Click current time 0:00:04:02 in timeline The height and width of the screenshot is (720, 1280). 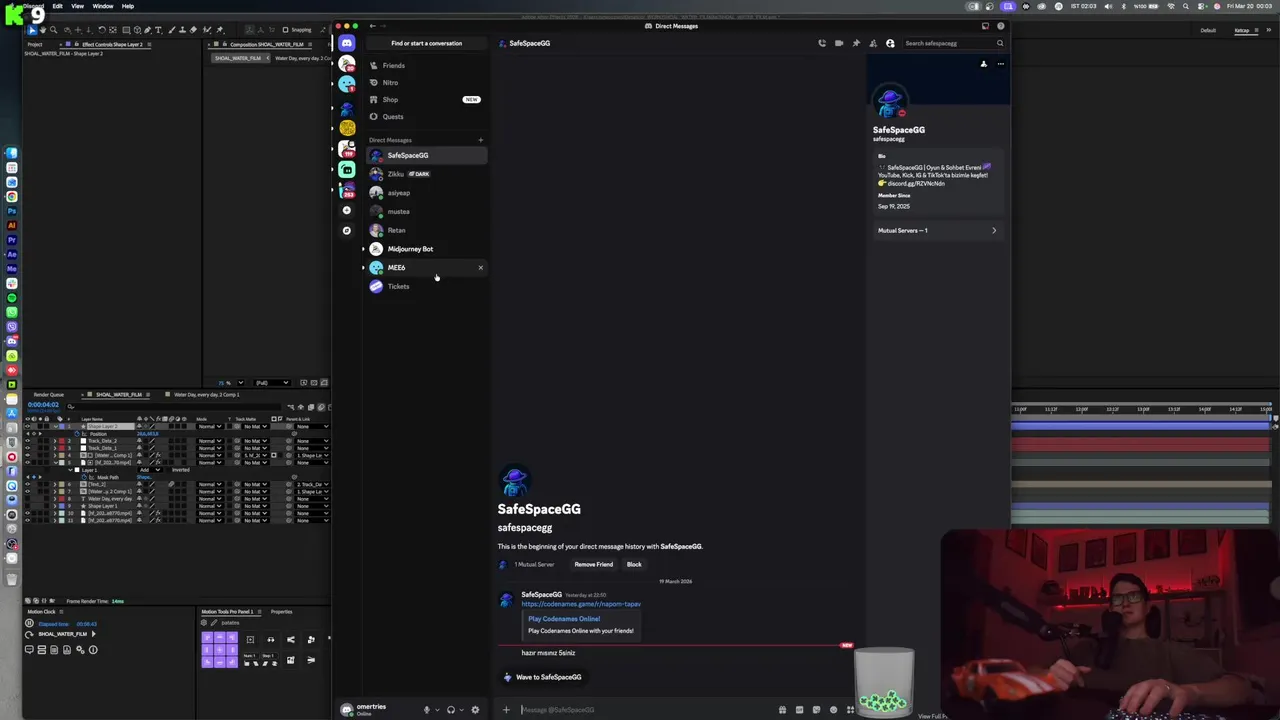click(x=43, y=405)
